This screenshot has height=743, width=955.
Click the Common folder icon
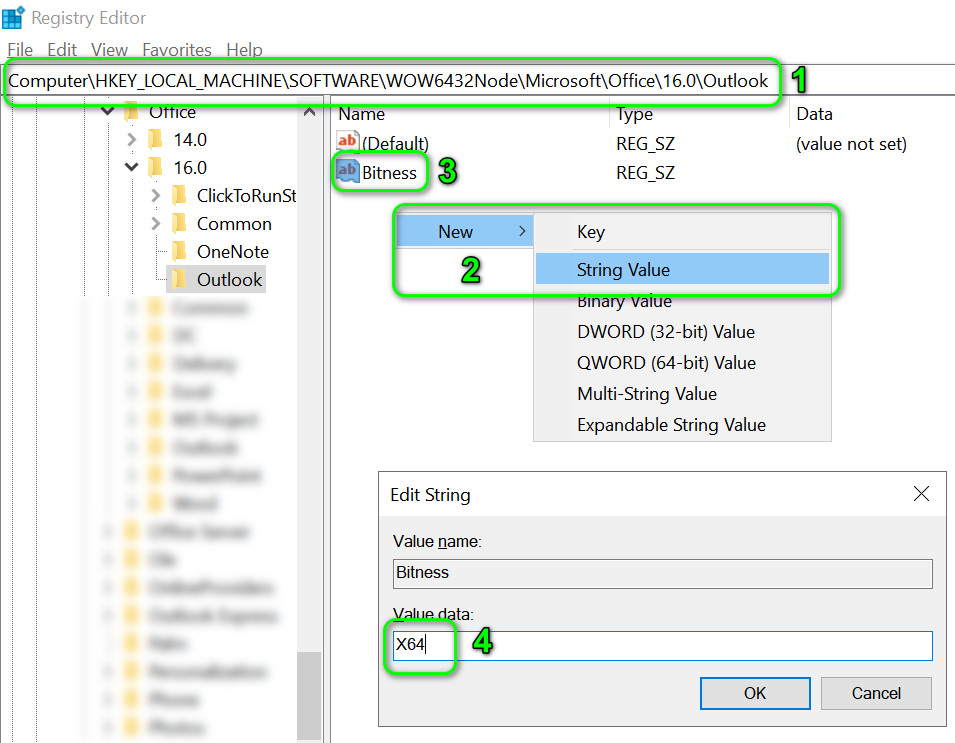point(180,223)
